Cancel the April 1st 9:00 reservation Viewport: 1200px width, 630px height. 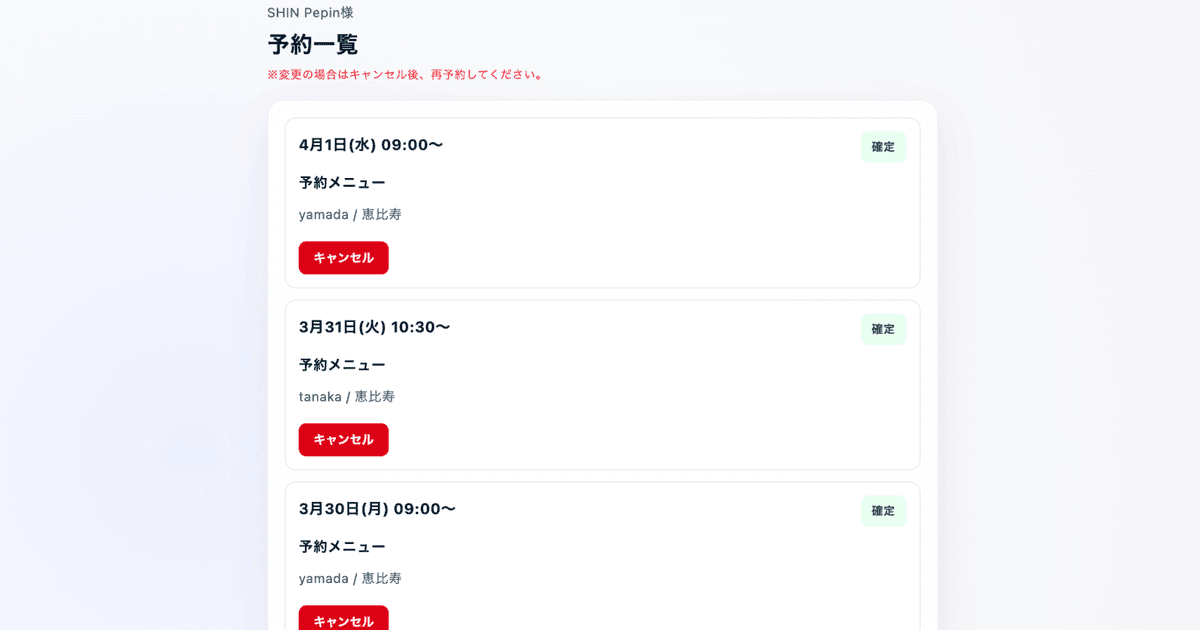pos(343,257)
